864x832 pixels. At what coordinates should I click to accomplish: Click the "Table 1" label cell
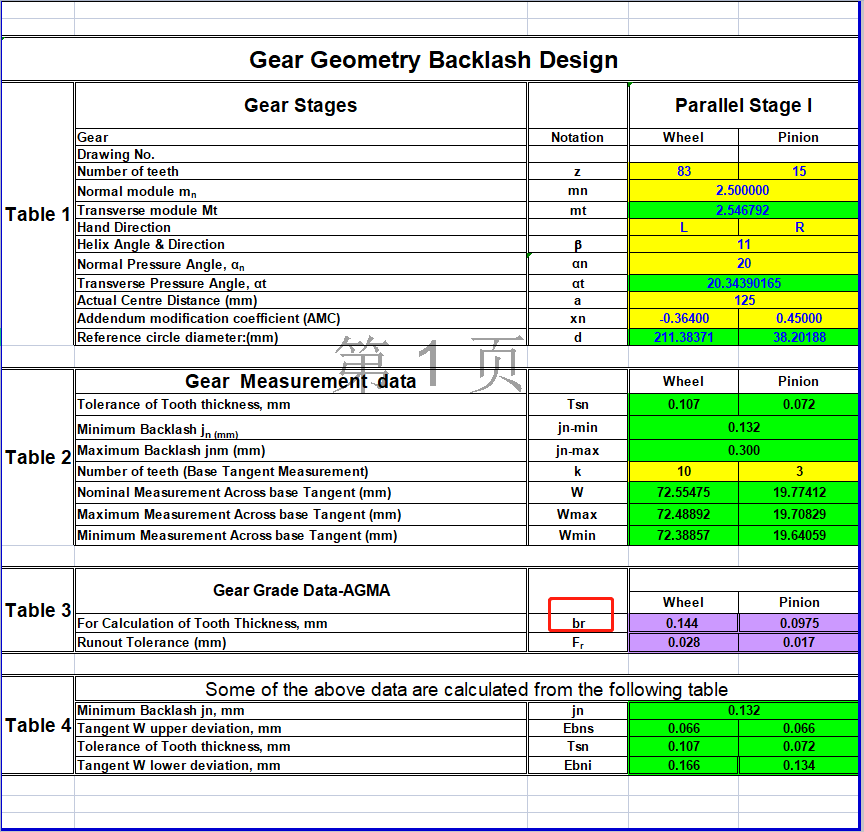37,214
